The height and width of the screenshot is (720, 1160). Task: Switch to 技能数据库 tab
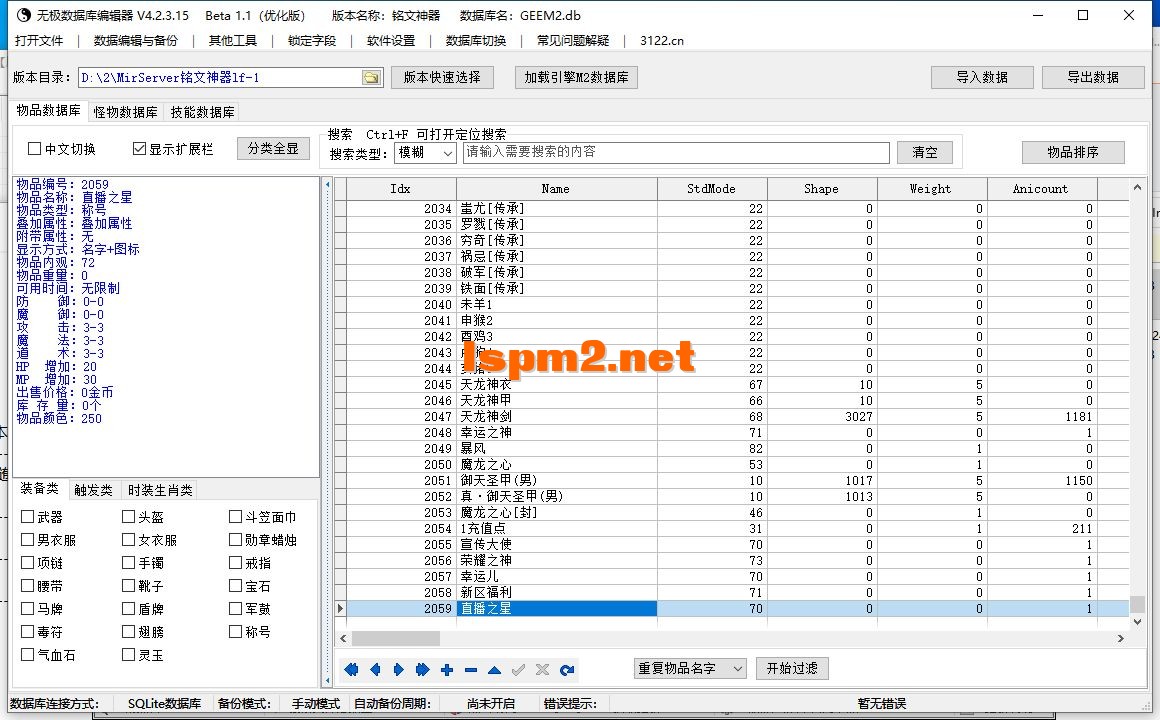point(202,112)
